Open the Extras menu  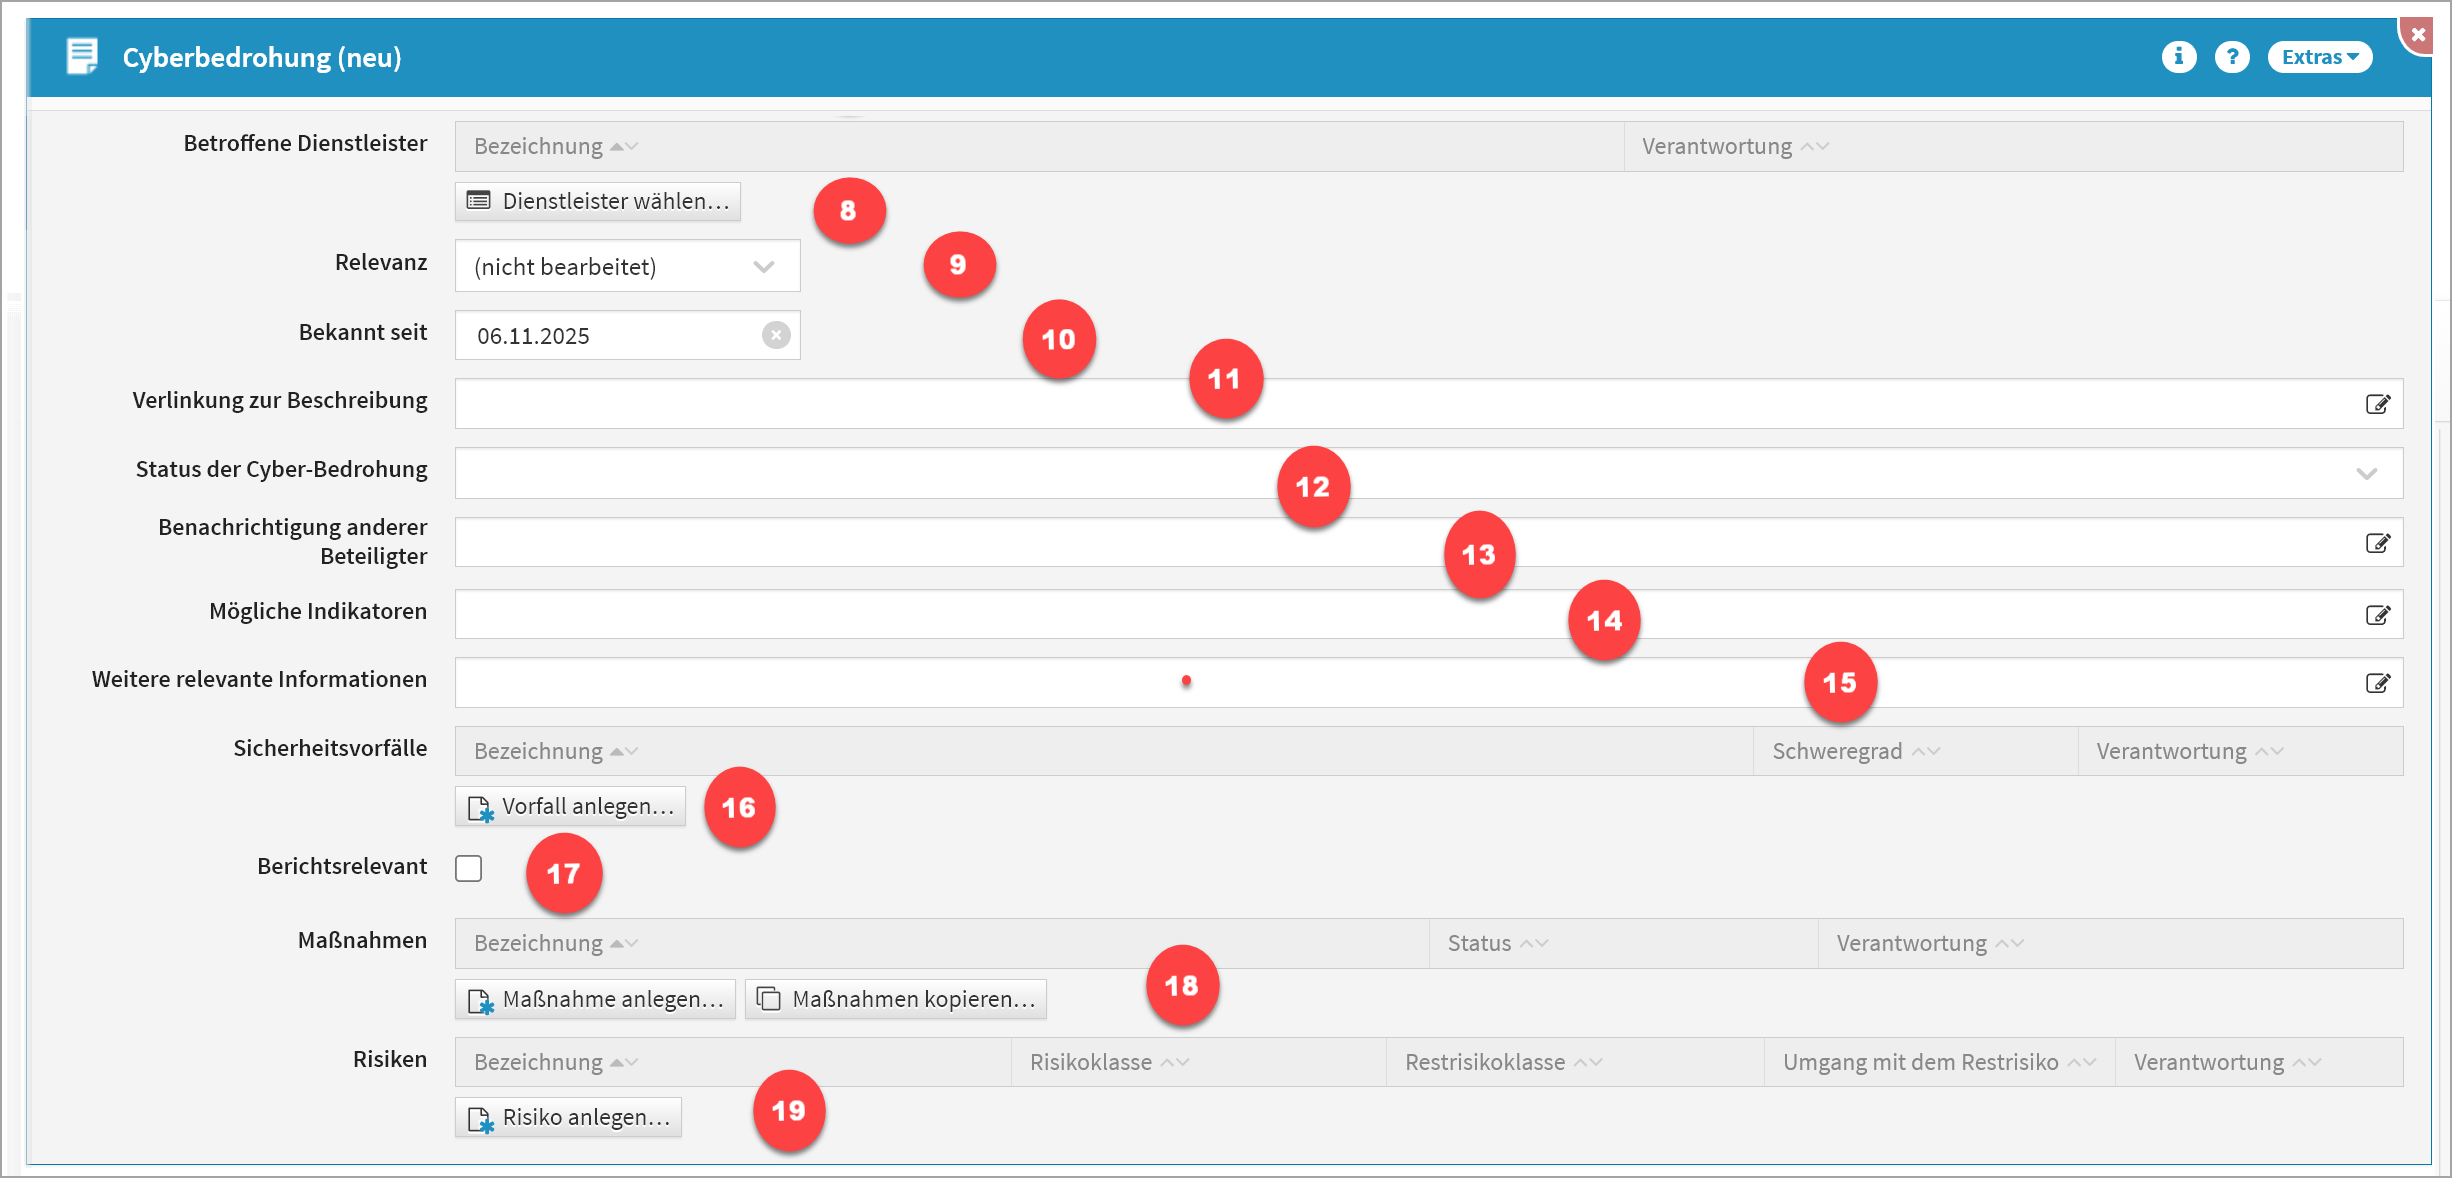pyautogui.click(x=2319, y=57)
